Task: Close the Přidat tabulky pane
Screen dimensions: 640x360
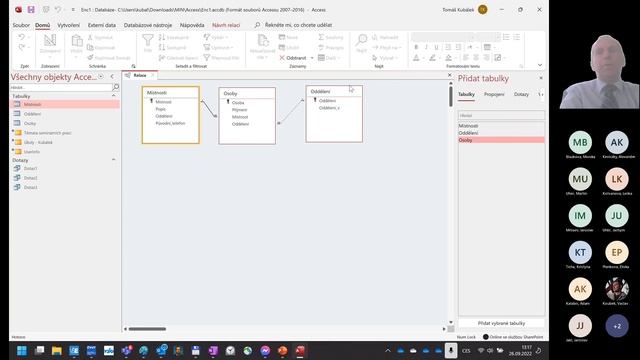Action: 541,78
